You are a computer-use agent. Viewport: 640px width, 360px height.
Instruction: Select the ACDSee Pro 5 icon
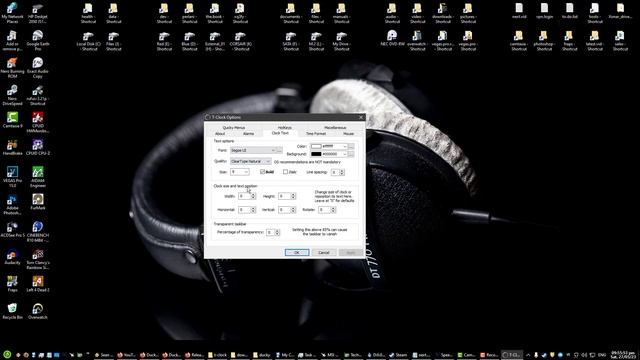(x=12, y=229)
